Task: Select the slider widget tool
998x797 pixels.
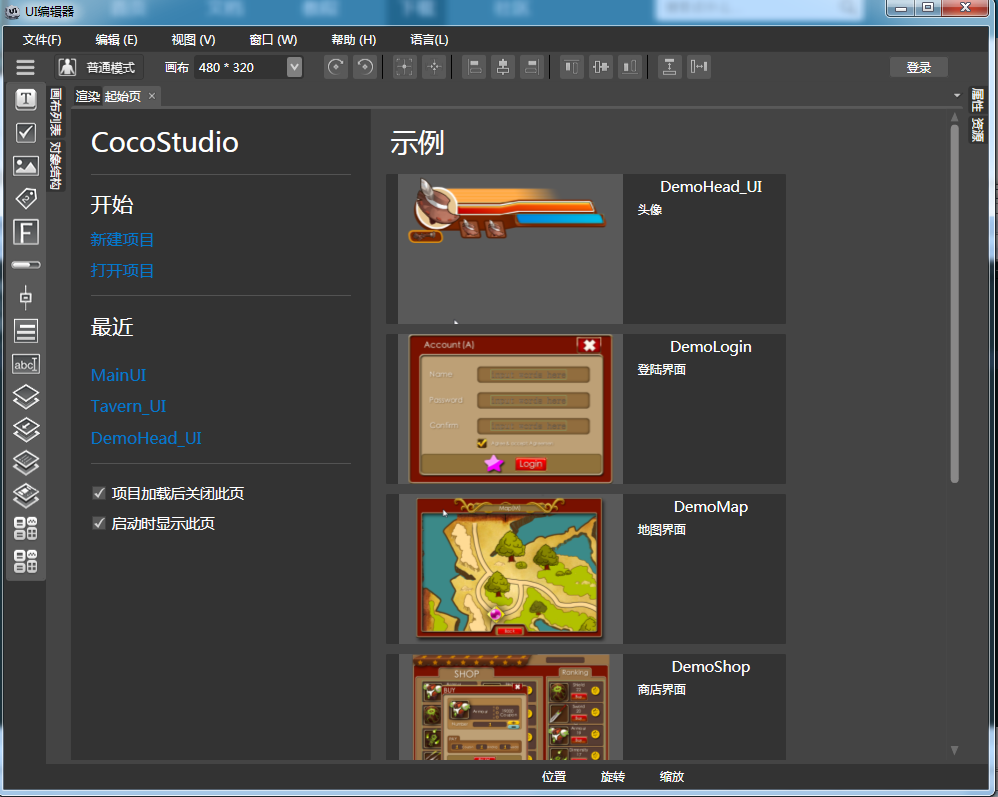Action: (25, 297)
